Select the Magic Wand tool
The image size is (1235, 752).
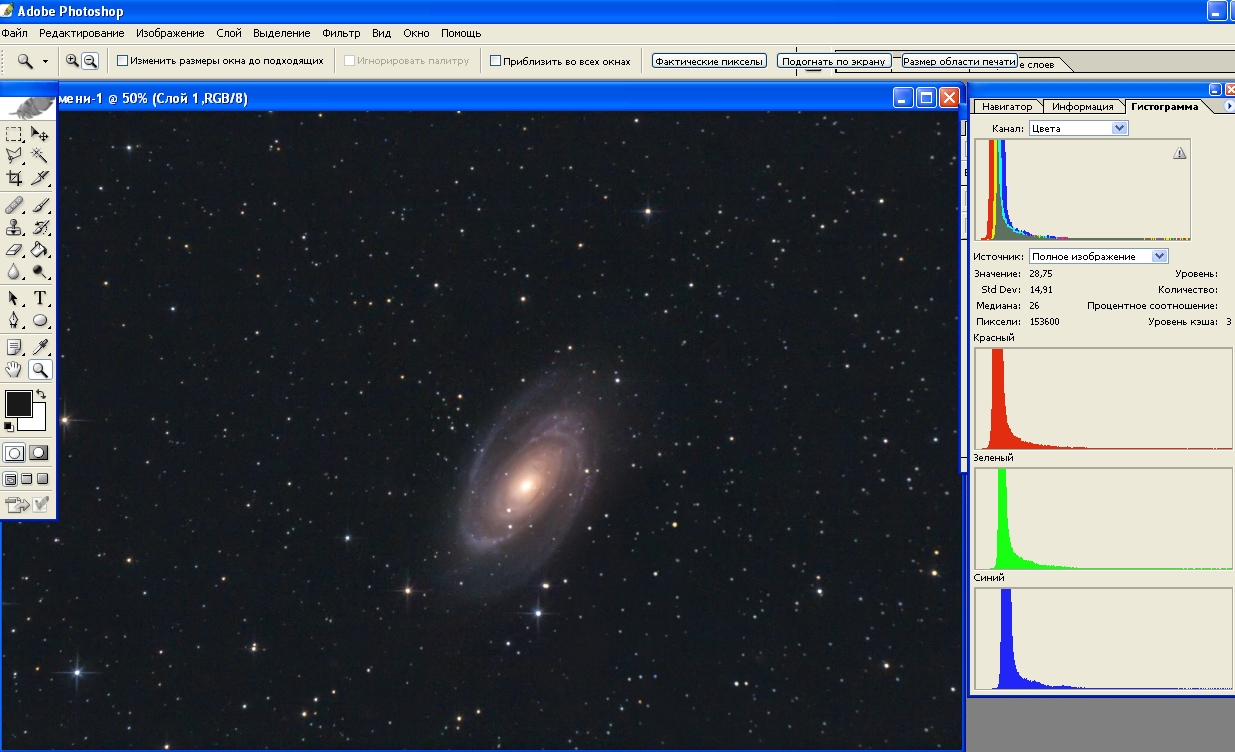[x=40, y=155]
